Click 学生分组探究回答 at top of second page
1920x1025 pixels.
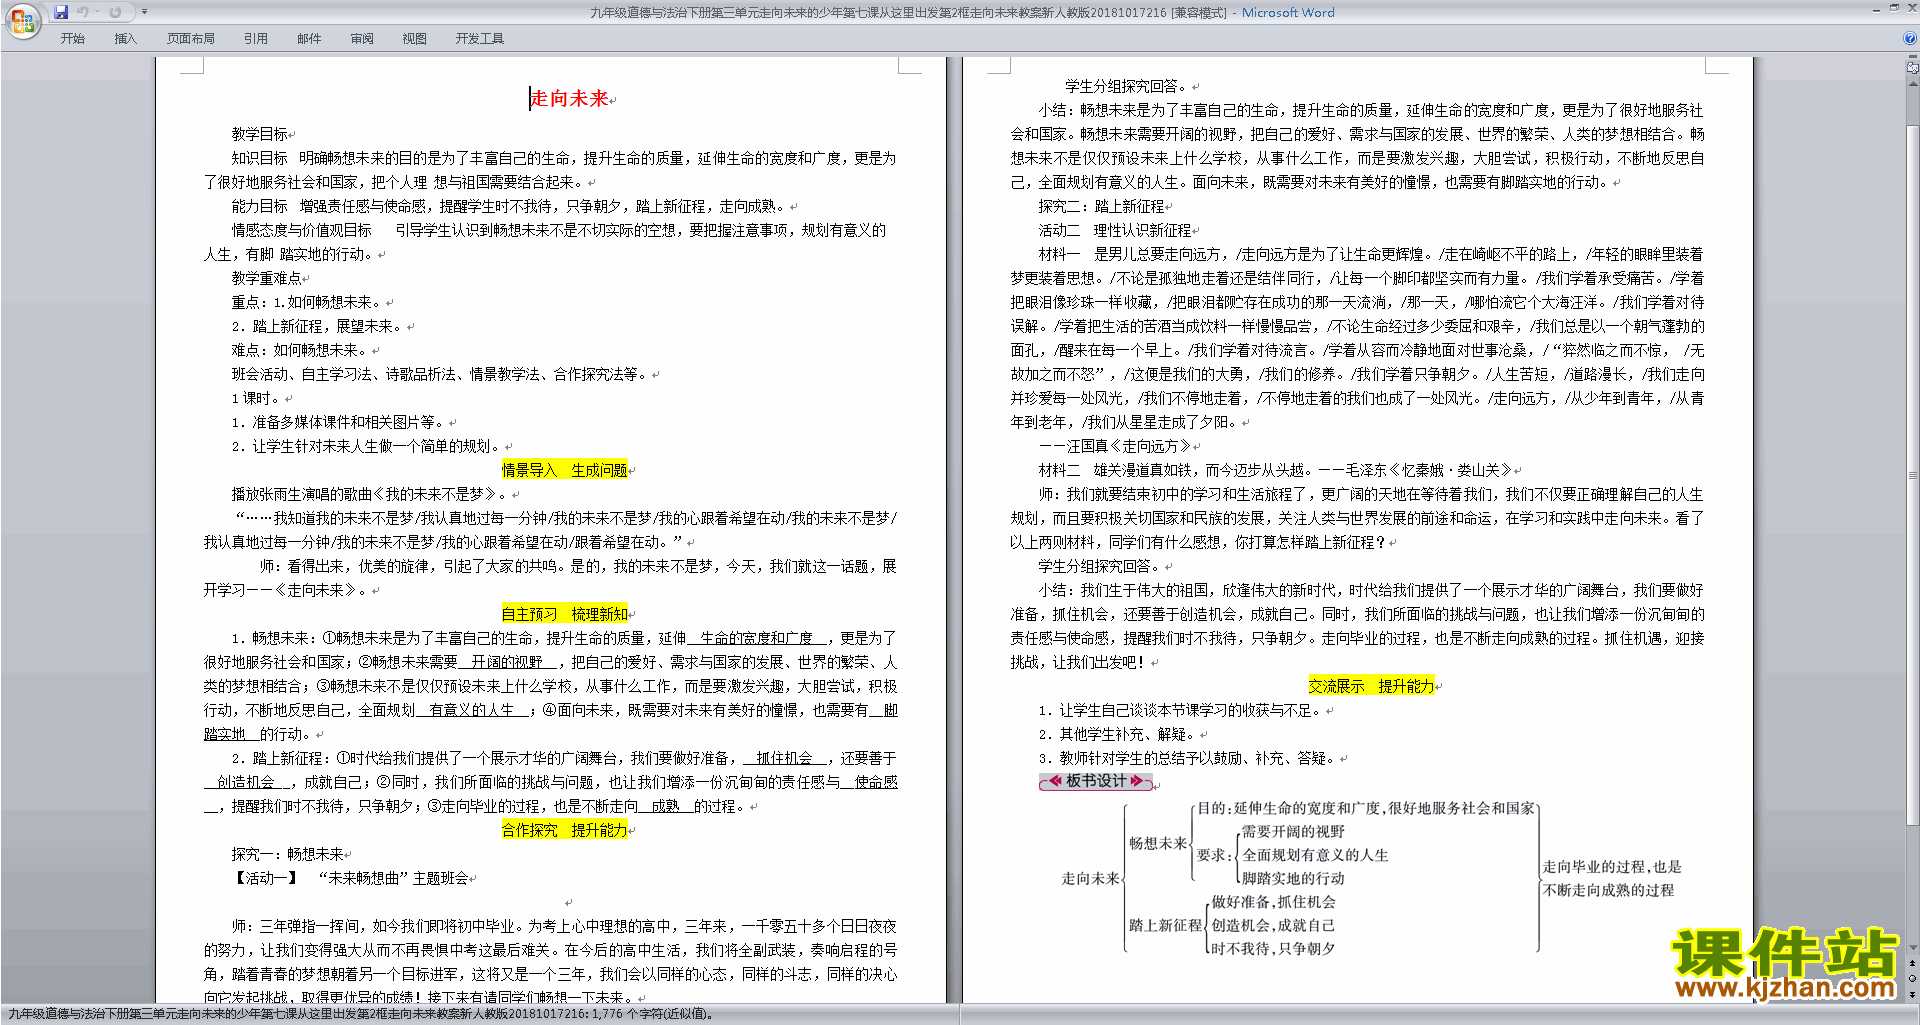click(1128, 86)
